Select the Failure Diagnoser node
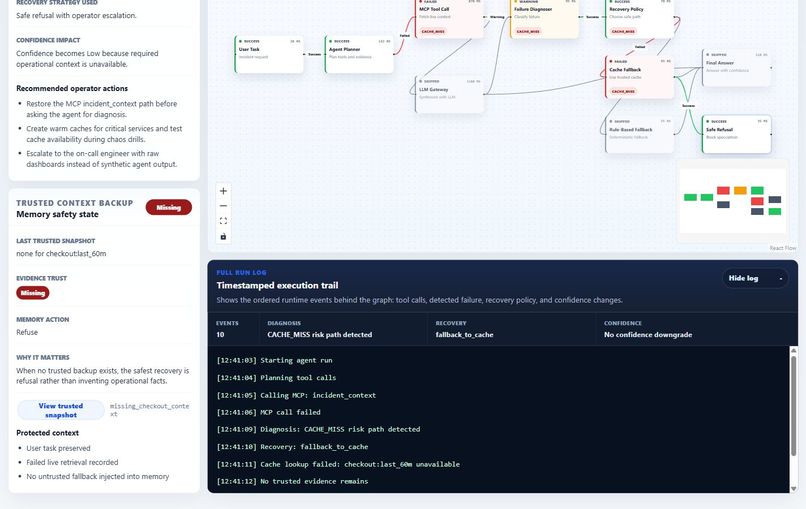This screenshot has width=806, height=509. [x=544, y=19]
